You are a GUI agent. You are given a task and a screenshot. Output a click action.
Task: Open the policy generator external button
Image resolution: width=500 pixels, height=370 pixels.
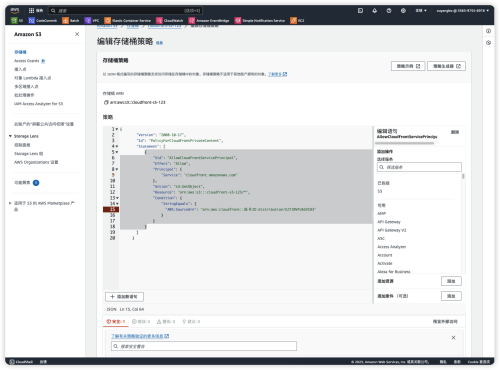click(446, 66)
